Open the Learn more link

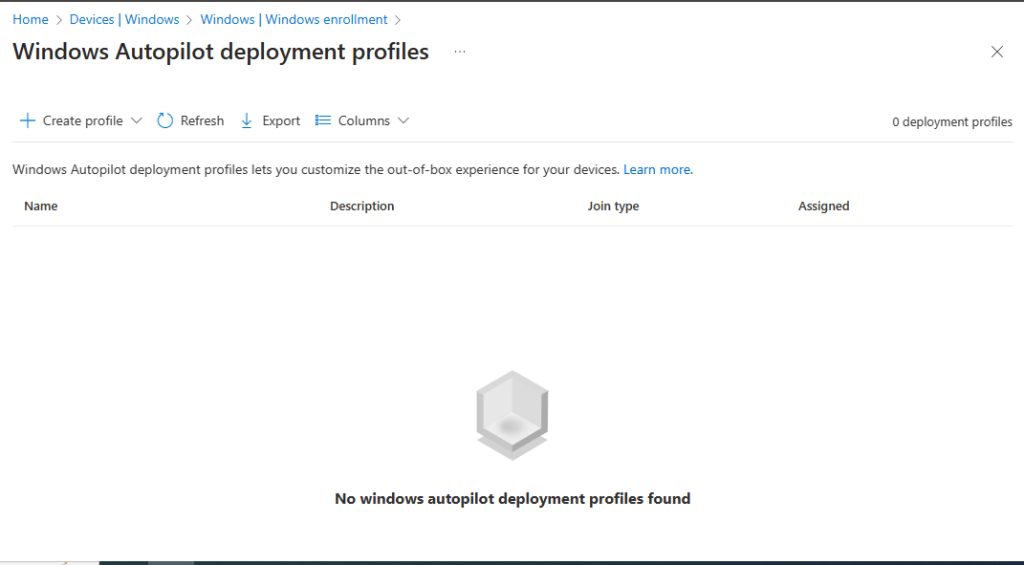tap(657, 170)
